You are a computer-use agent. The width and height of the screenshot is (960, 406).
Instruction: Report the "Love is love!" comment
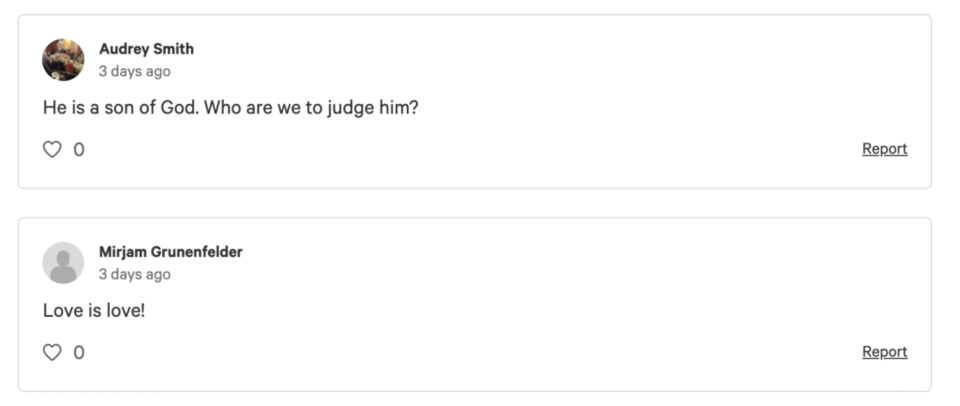[885, 351]
